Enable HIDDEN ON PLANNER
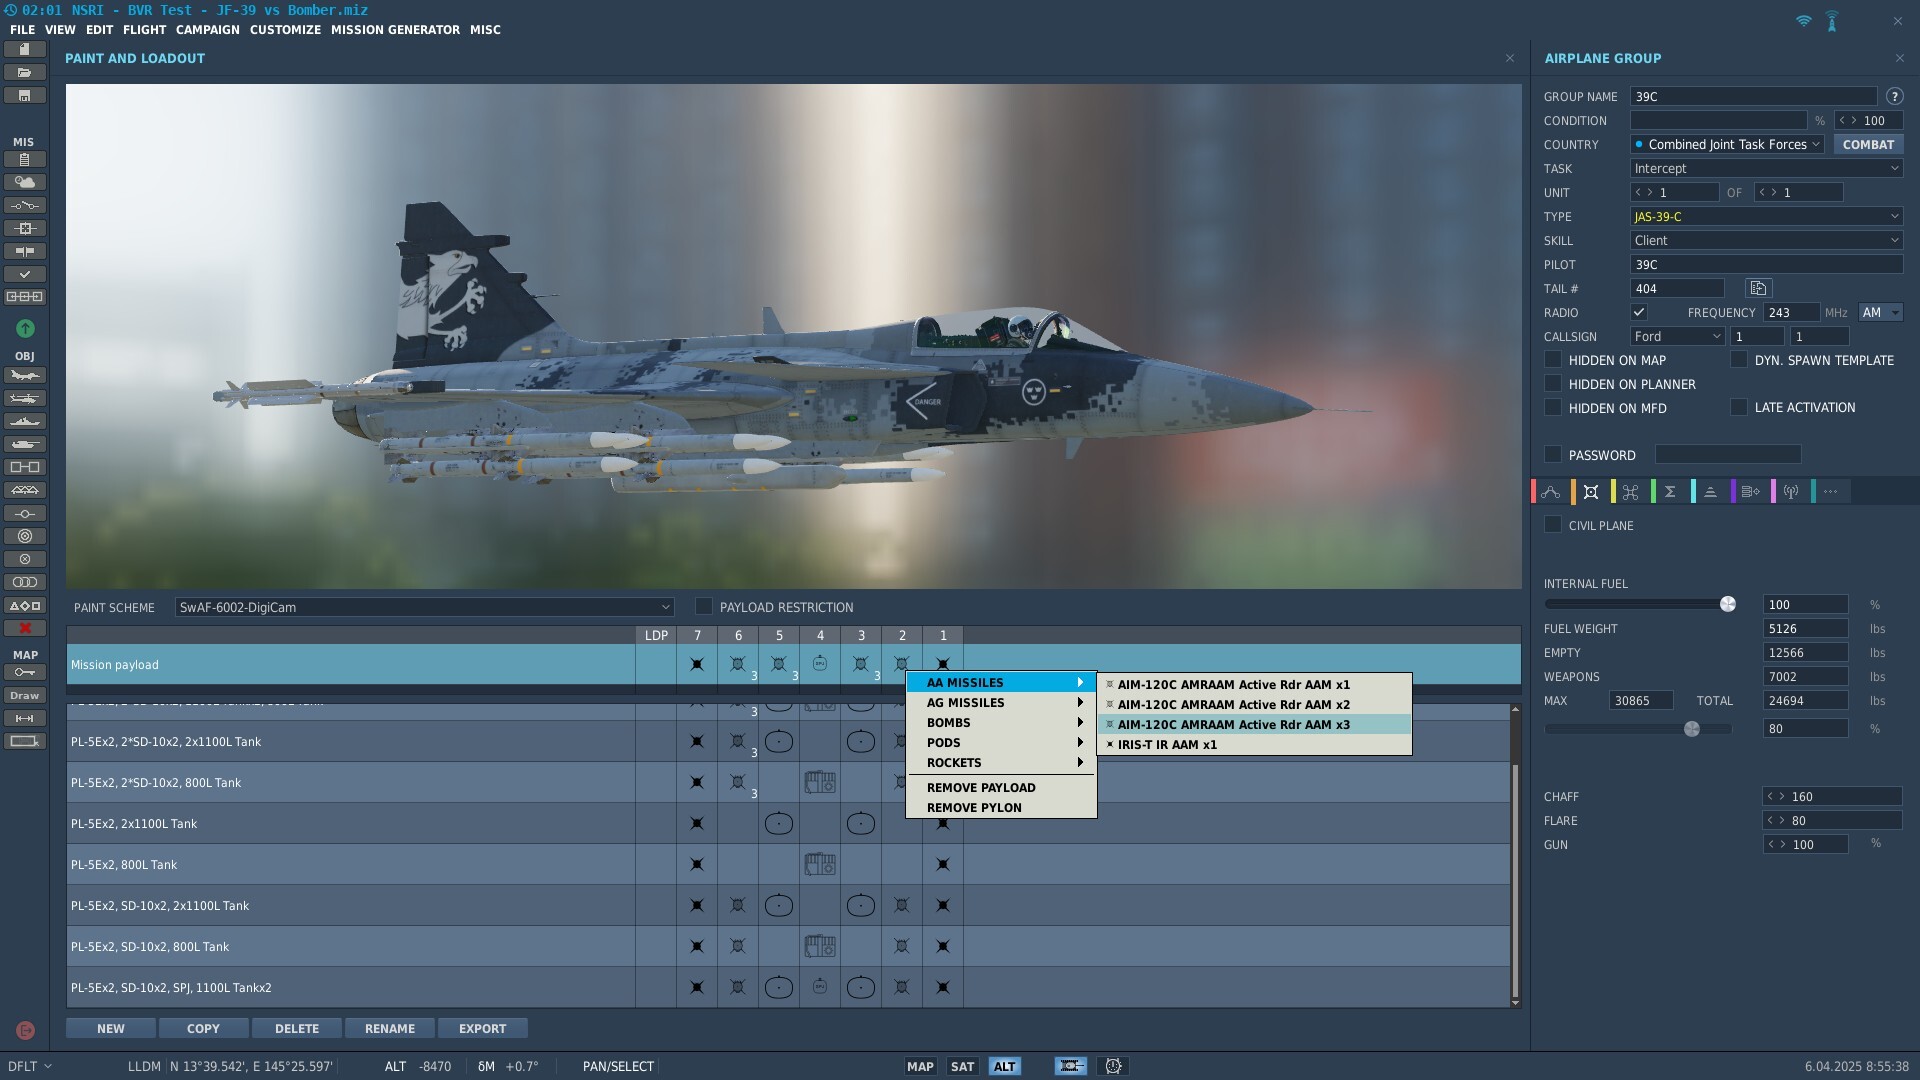The height and width of the screenshot is (1080, 1920). (1553, 383)
